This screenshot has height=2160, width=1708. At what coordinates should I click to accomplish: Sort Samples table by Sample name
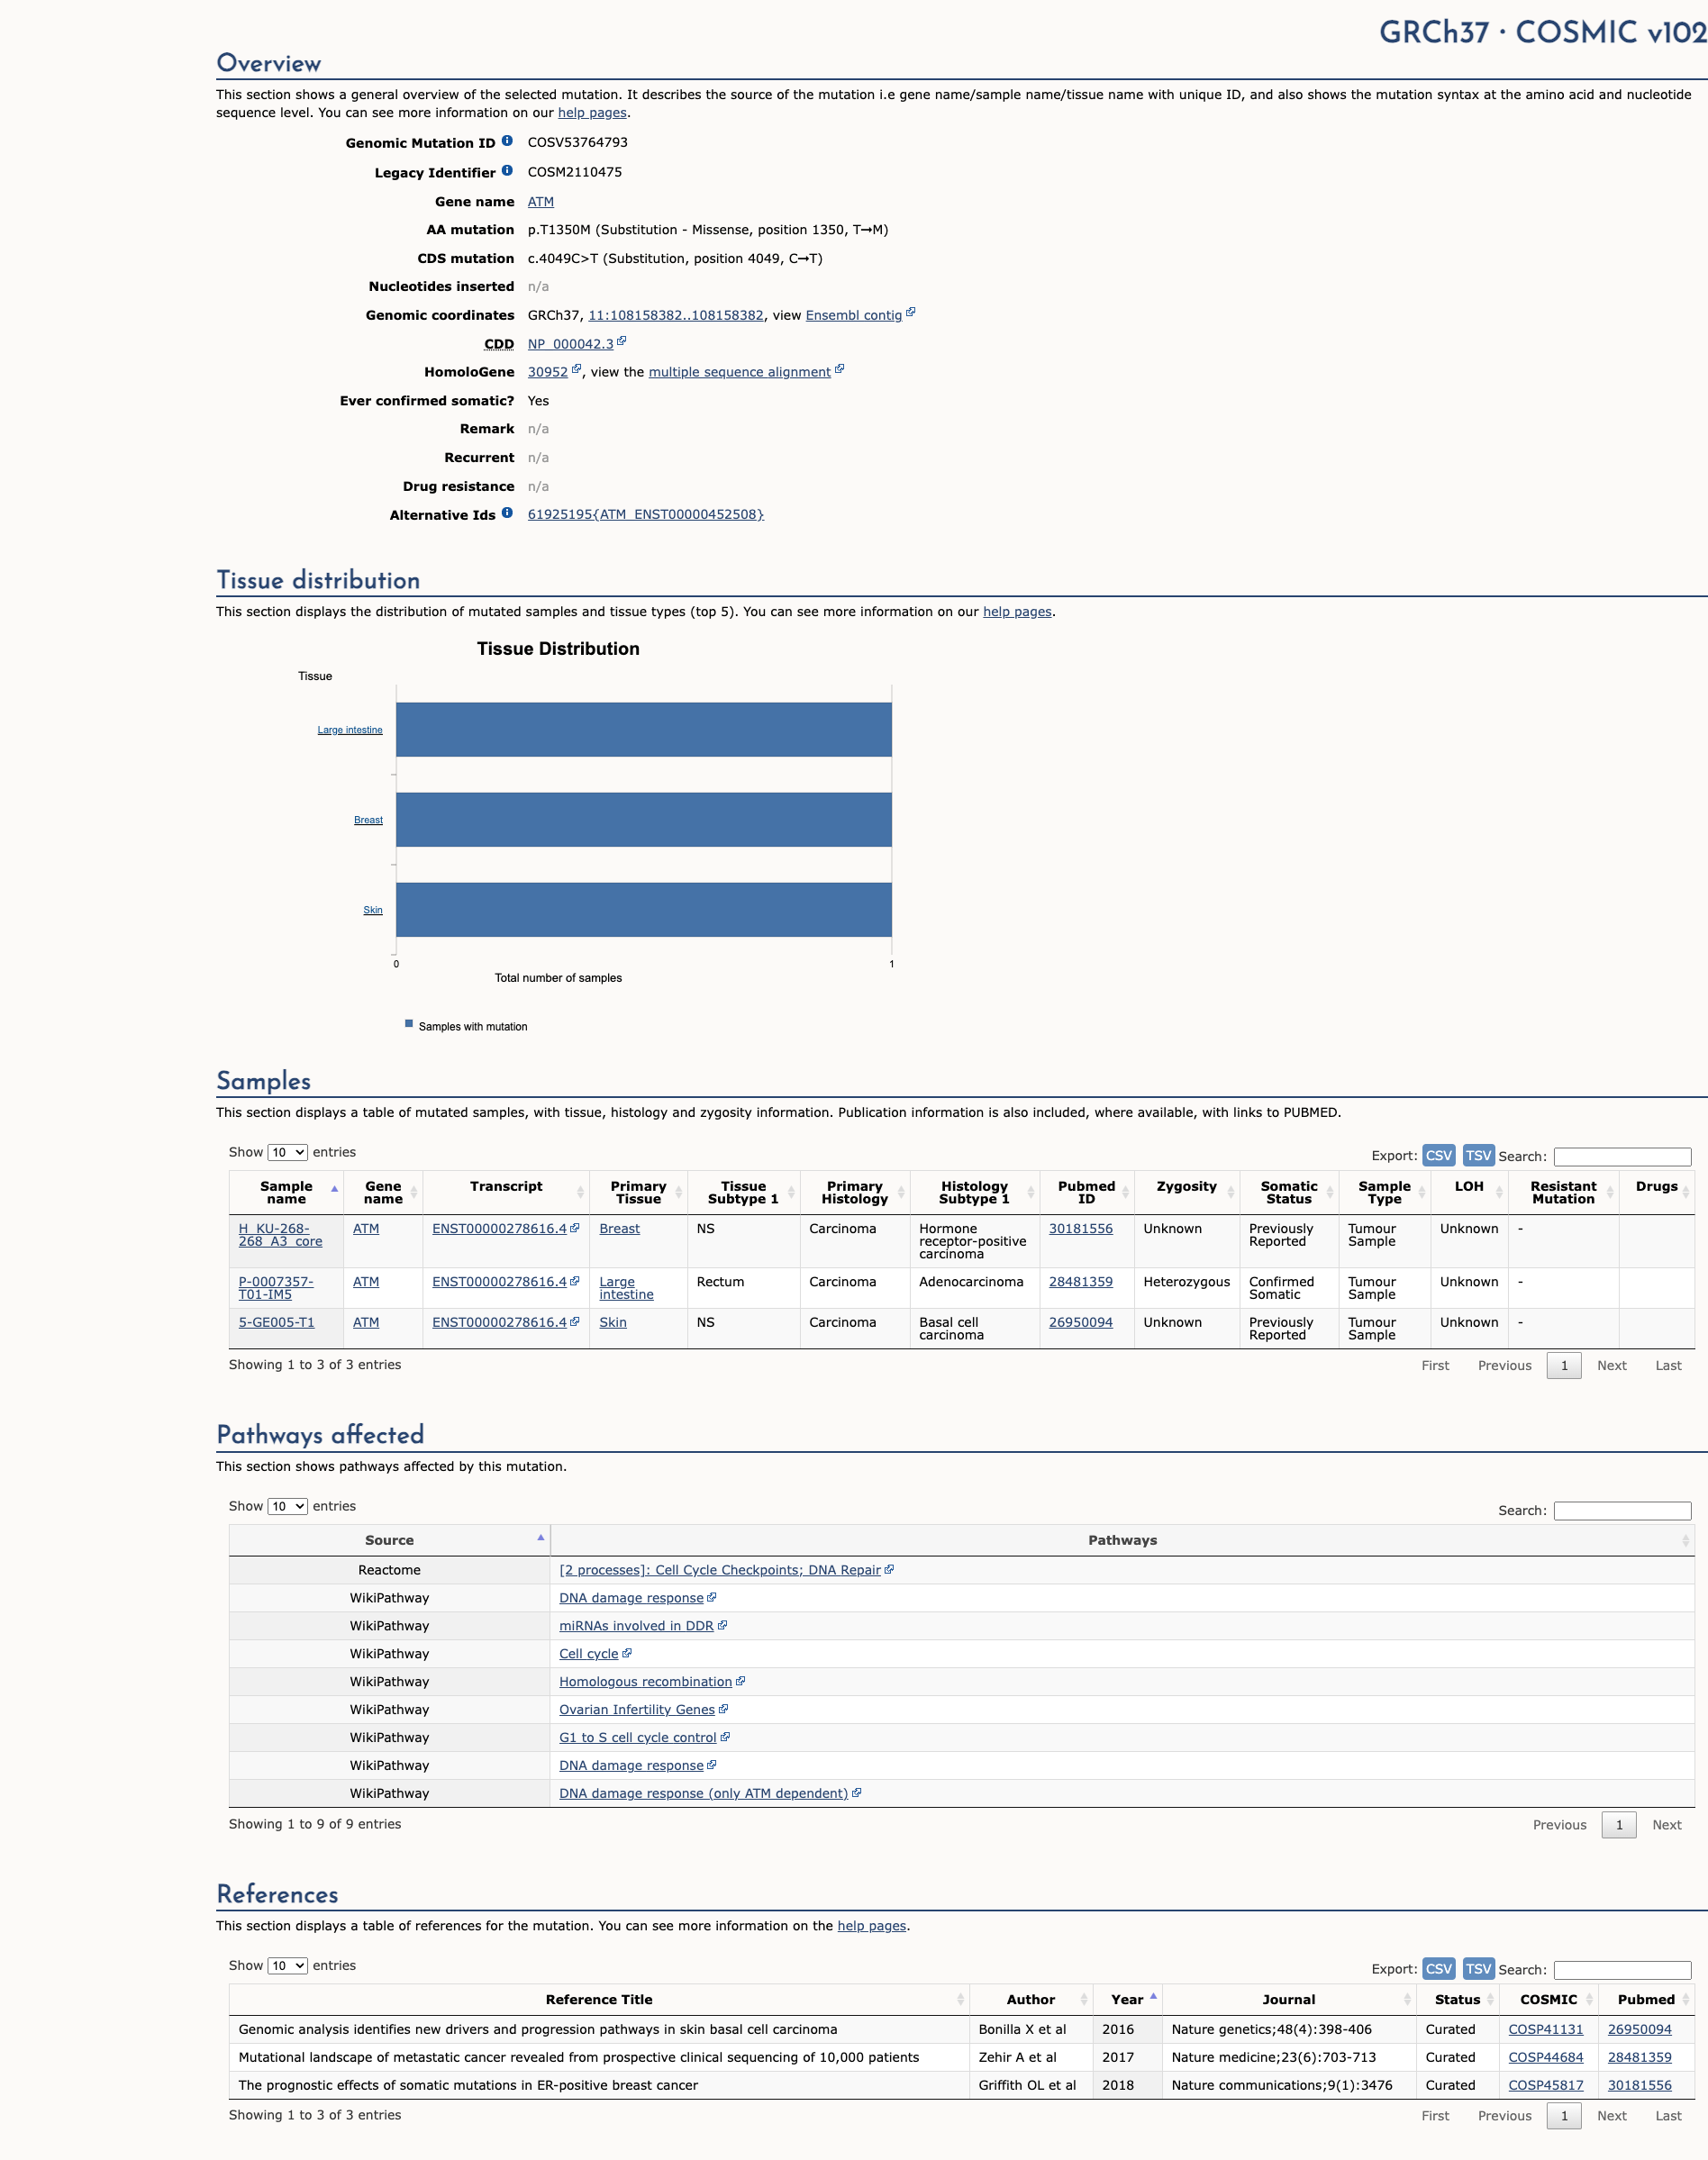[286, 1192]
